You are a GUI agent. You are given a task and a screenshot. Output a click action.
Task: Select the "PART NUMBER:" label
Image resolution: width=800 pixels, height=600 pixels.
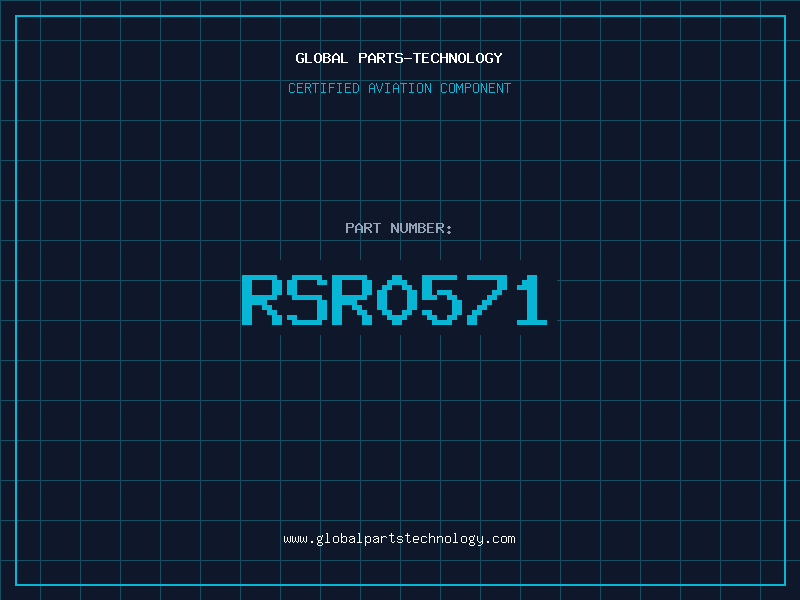pyautogui.click(x=398, y=228)
